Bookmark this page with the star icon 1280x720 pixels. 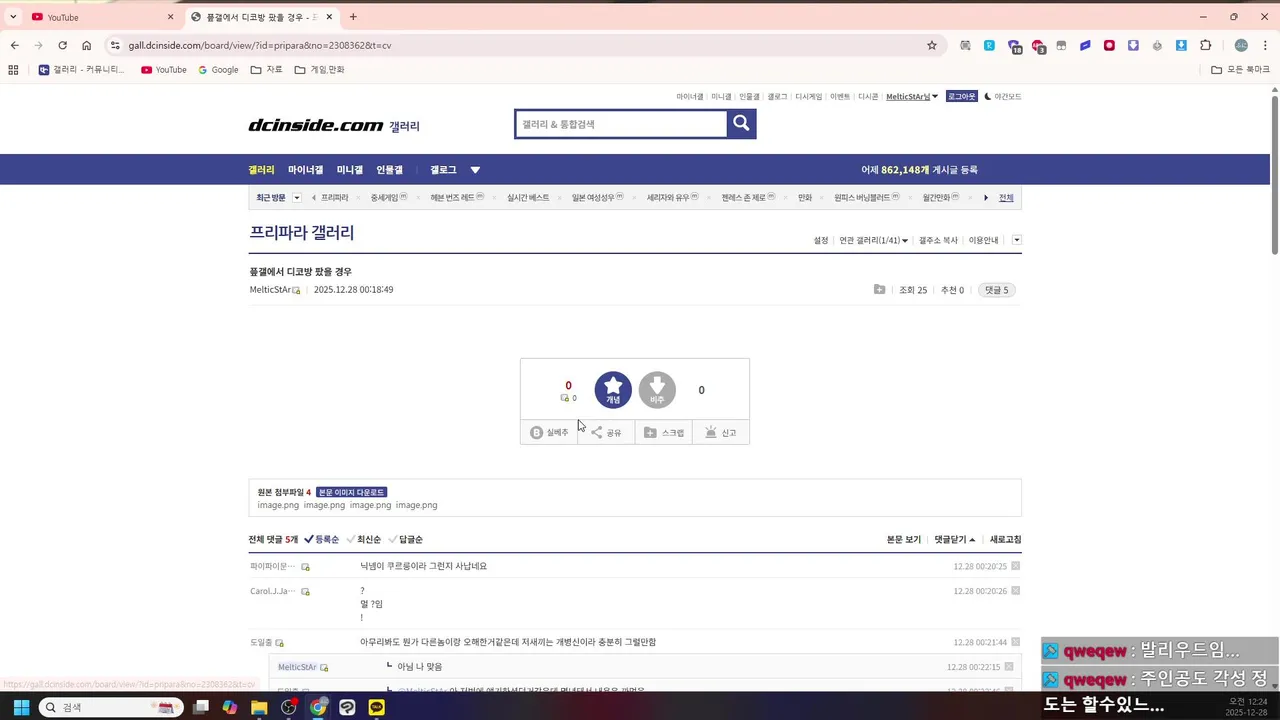coord(932,45)
